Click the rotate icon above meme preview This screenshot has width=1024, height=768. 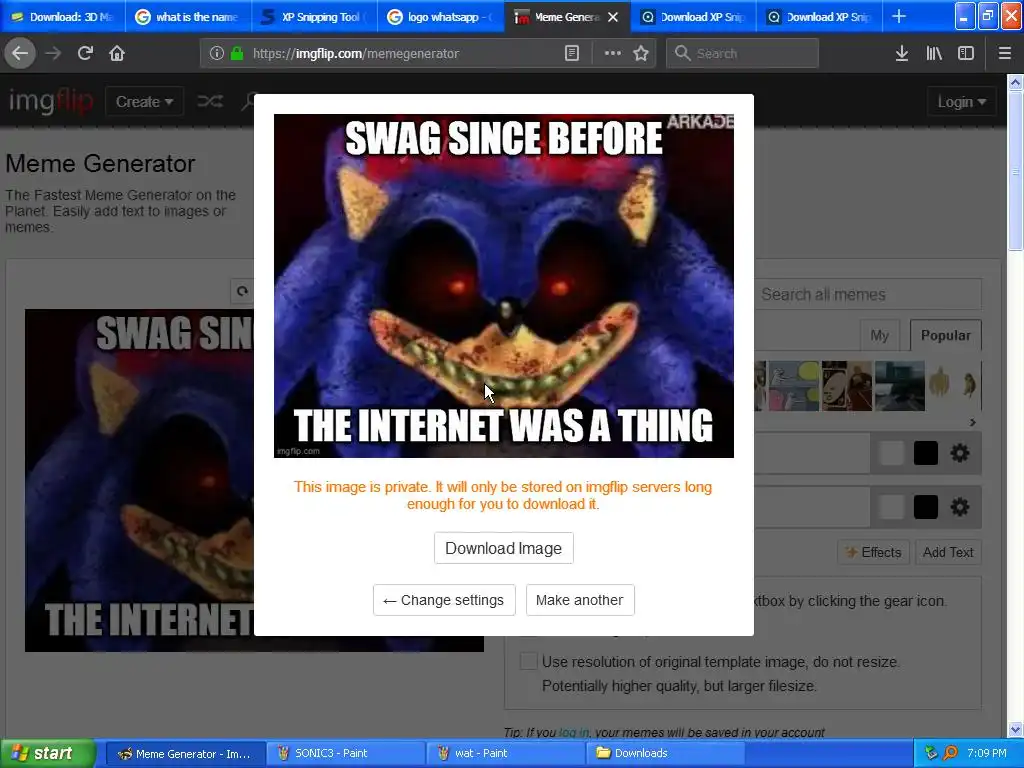tap(242, 291)
